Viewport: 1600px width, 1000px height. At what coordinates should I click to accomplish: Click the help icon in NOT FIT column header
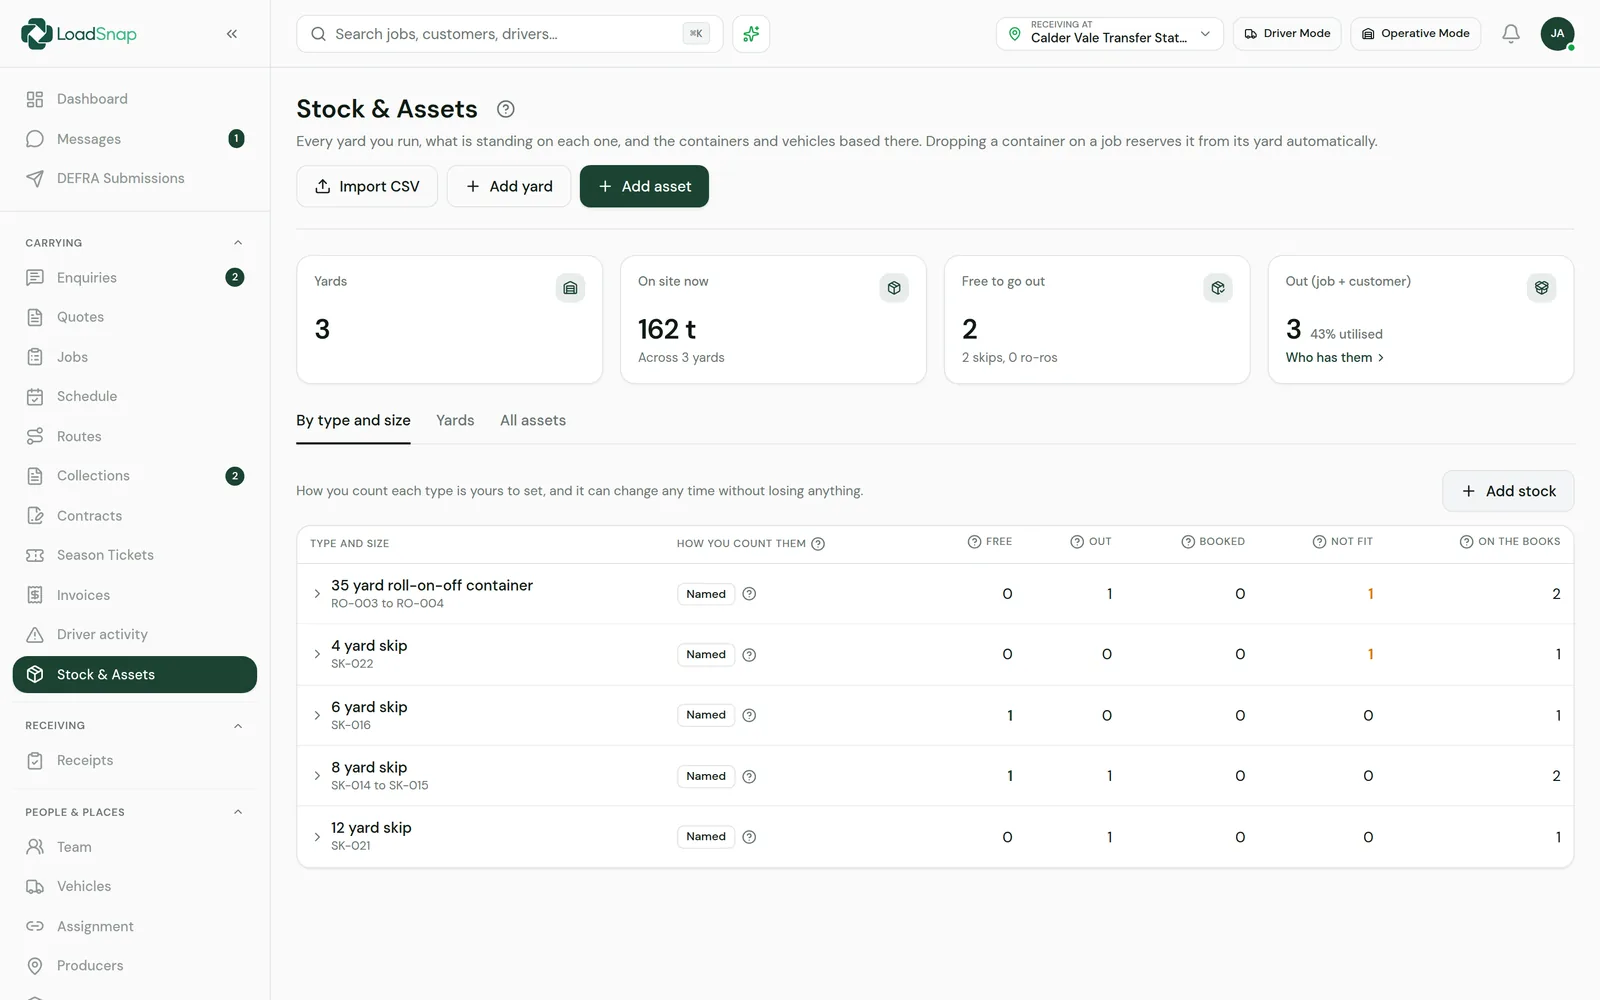pyautogui.click(x=1319, y=542)
